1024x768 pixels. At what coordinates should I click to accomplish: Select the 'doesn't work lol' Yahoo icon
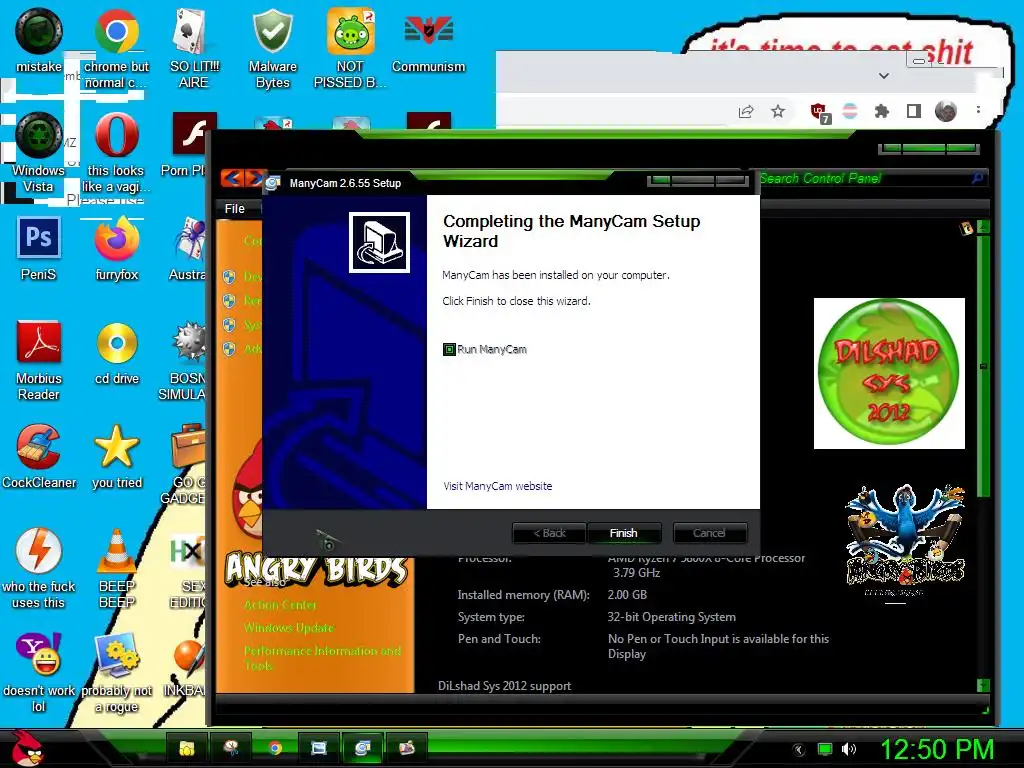38,673
